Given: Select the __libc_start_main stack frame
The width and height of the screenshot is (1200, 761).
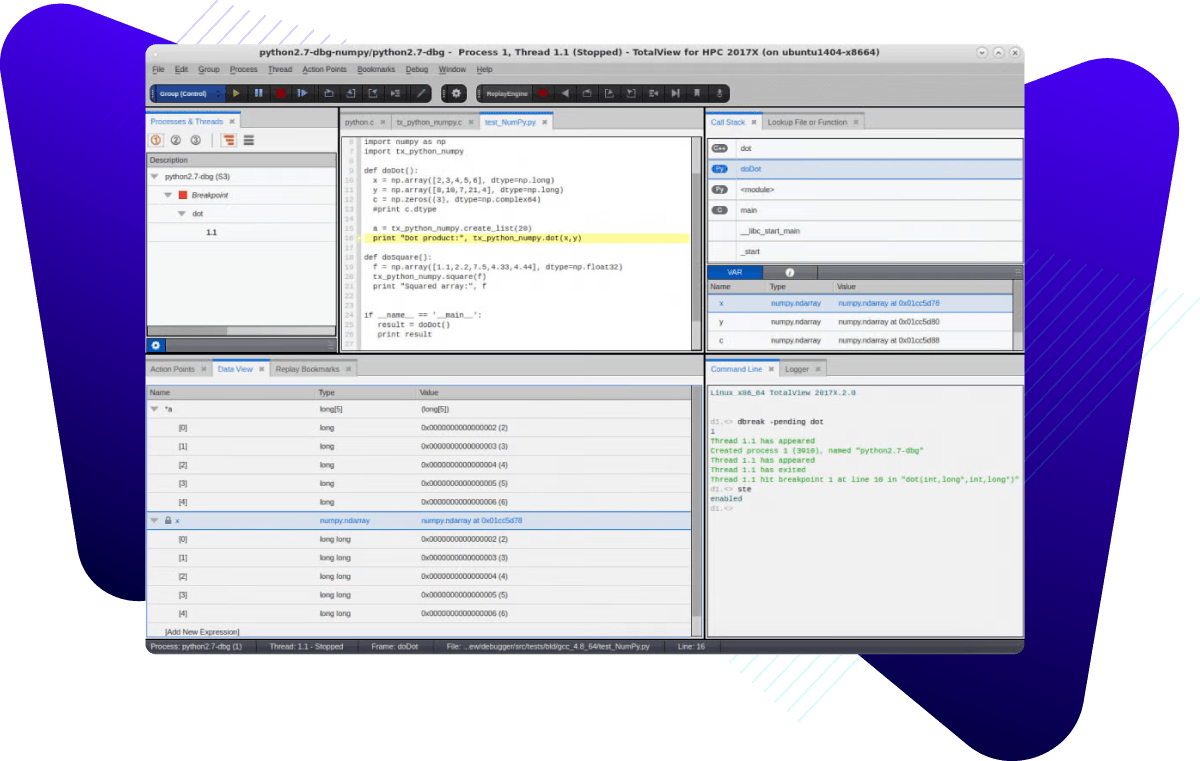Looking at the screenshot, I should 866,231.
